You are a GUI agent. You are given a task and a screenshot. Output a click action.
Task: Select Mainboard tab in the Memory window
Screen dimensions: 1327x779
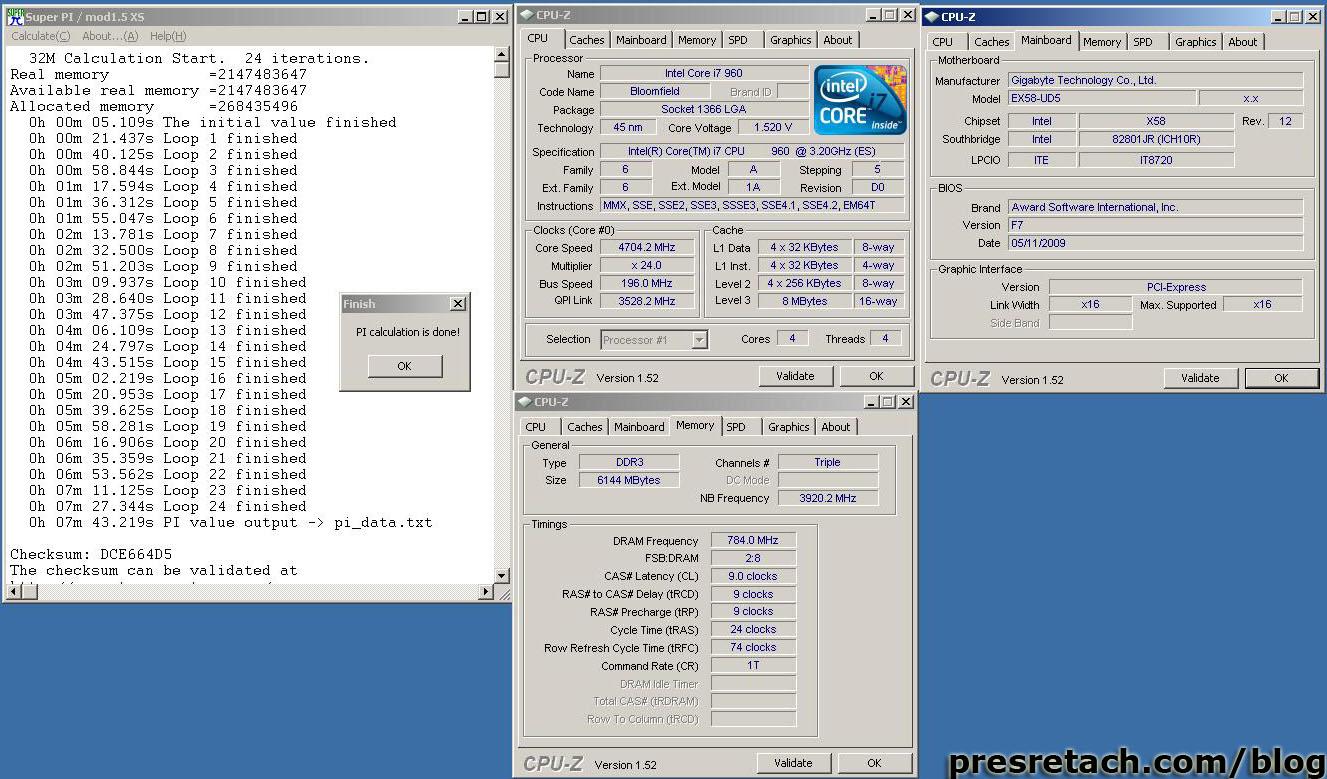pyautogui.click(x=639, y=427)
